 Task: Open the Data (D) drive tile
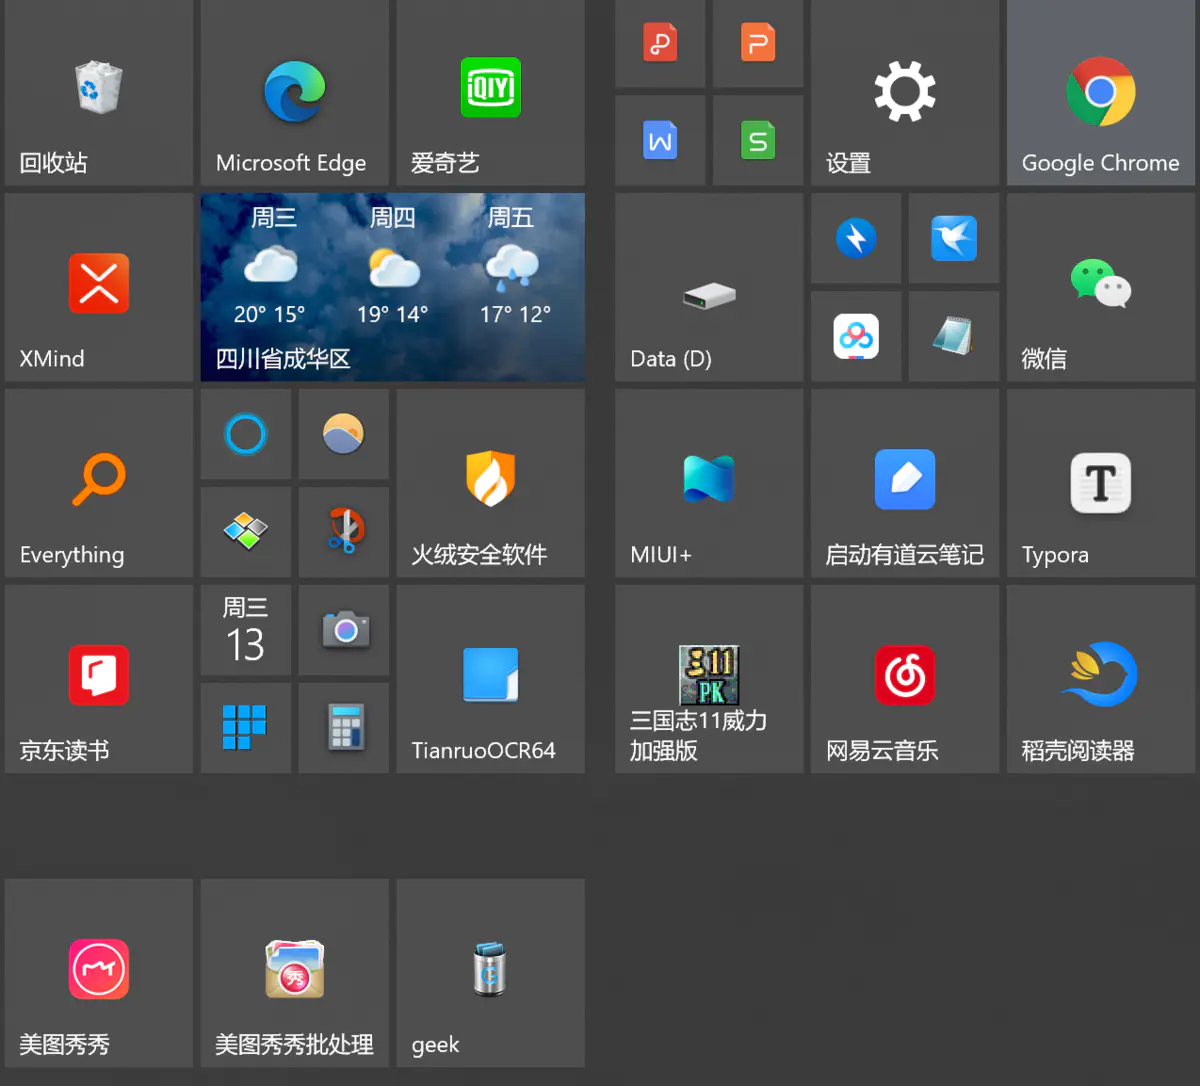pyautogui.click(x=709, y=287)
